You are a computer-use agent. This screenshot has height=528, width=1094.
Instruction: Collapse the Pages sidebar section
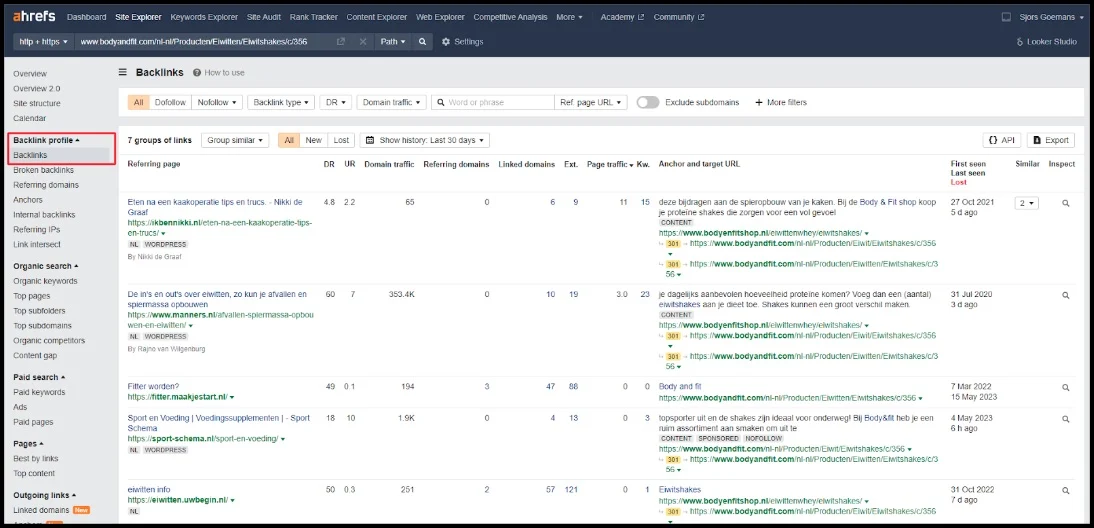click(x=29, y=444)
